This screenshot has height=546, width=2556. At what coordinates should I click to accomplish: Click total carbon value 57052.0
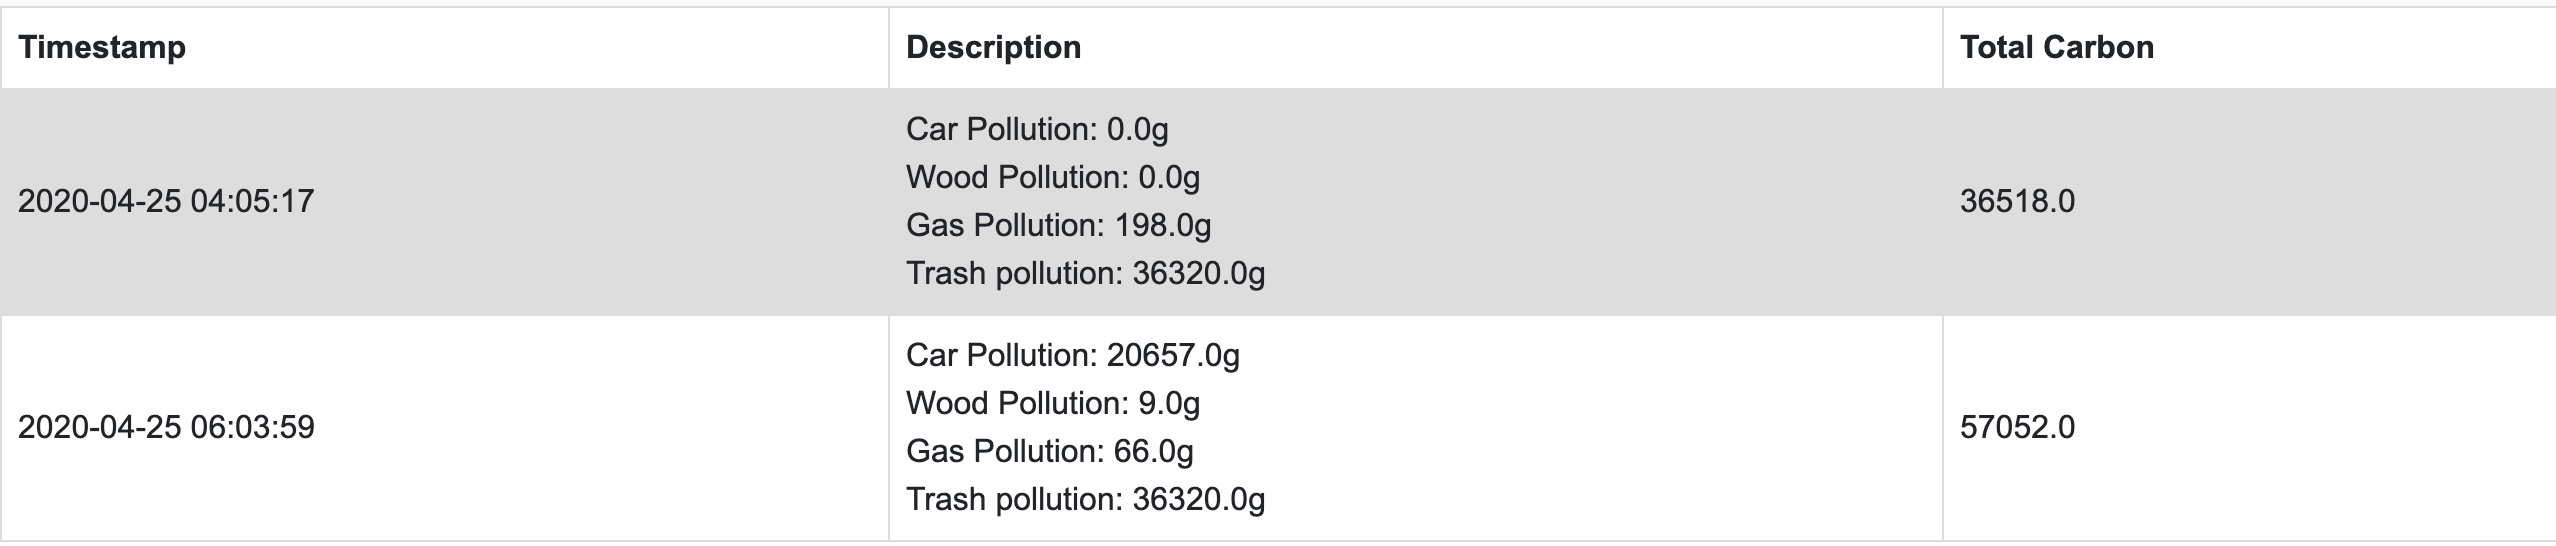coord(2017,427)
